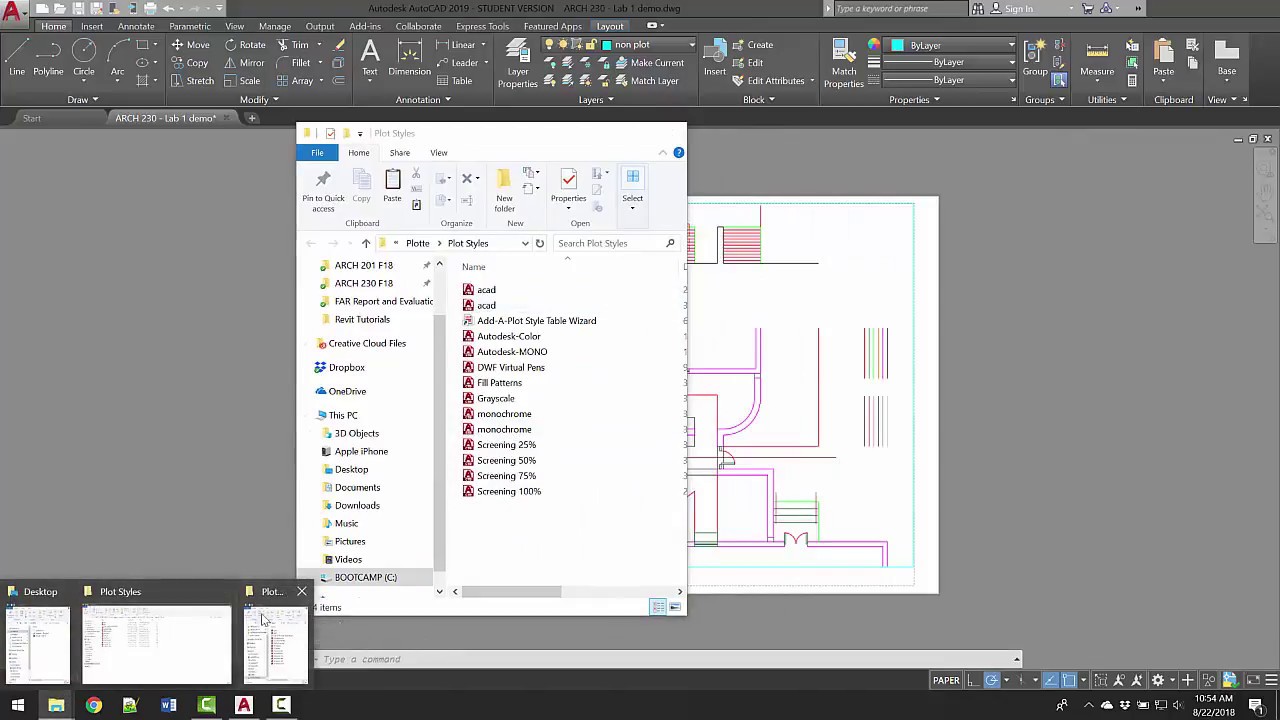1280x720 pixels.
Task: Toggle PAPER space button in status bar
Action: [946, 680]
